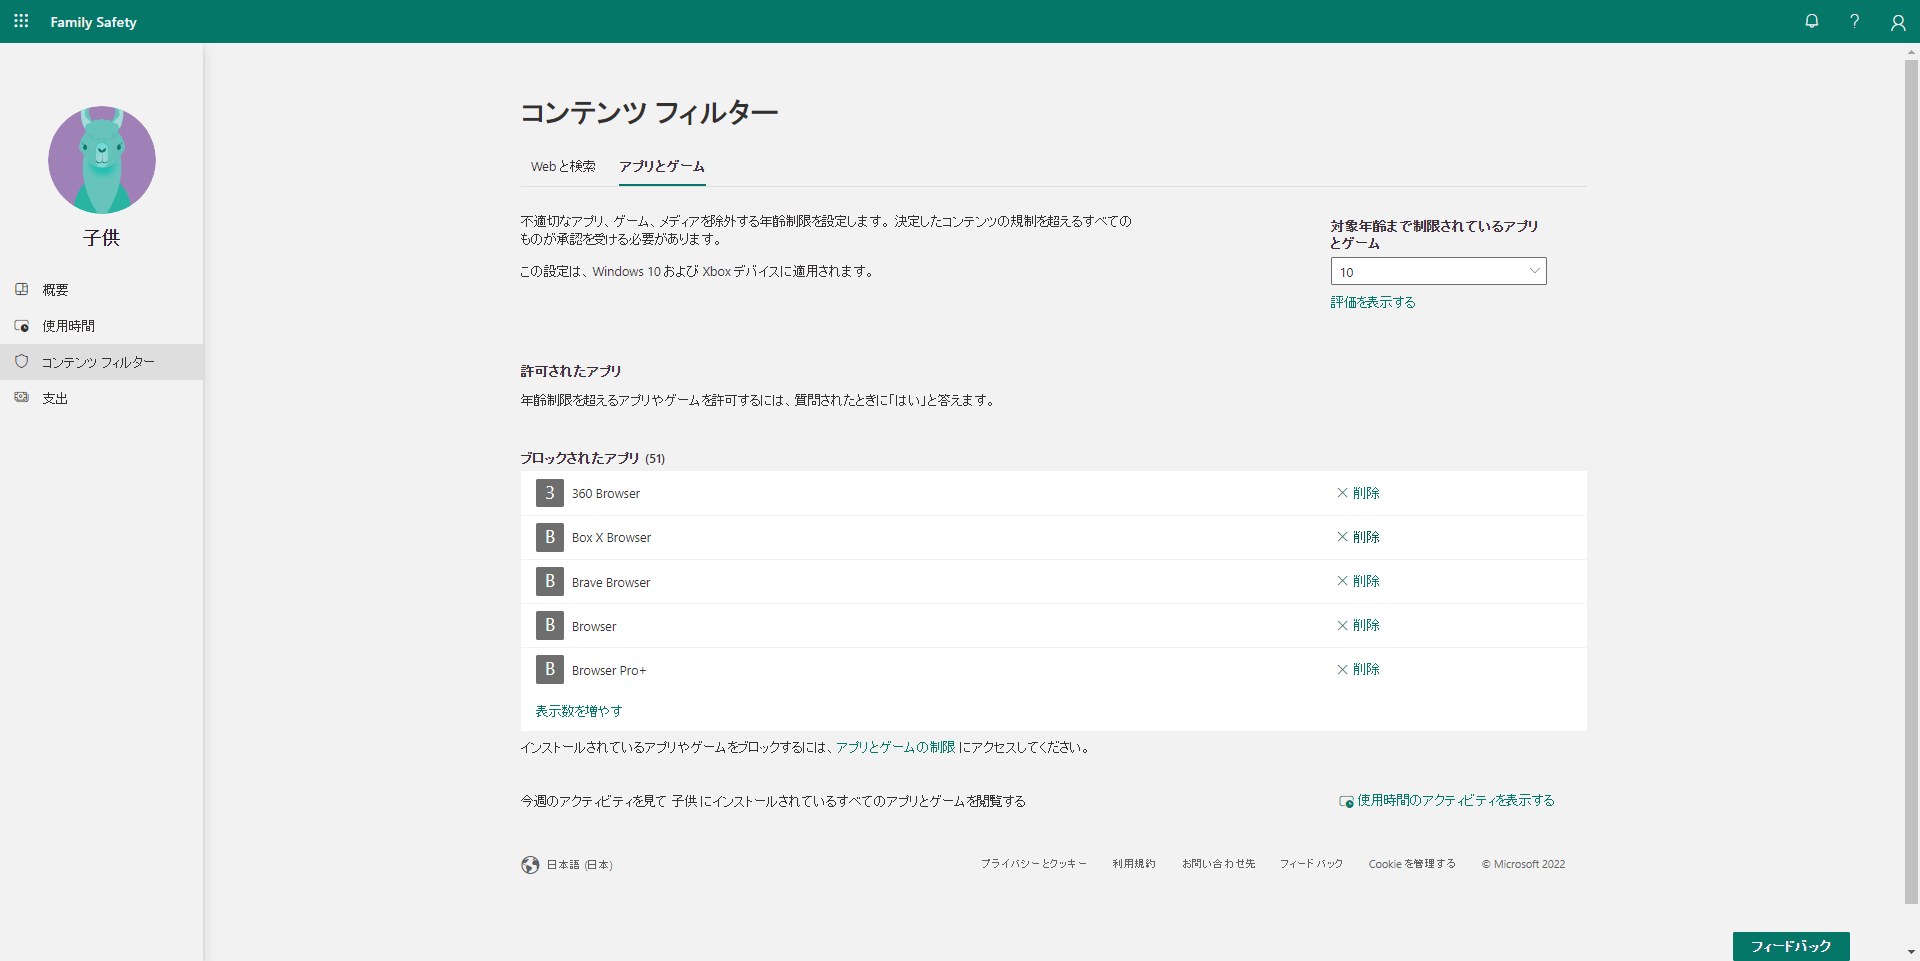Click the コンテンツ フィルター shield icon
This screenshot has width=1920, height=961.
click(x=21, y=361)
